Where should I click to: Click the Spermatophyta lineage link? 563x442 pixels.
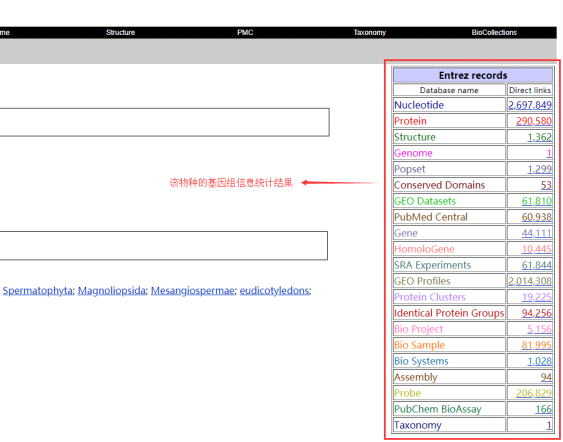coord(37,290)
